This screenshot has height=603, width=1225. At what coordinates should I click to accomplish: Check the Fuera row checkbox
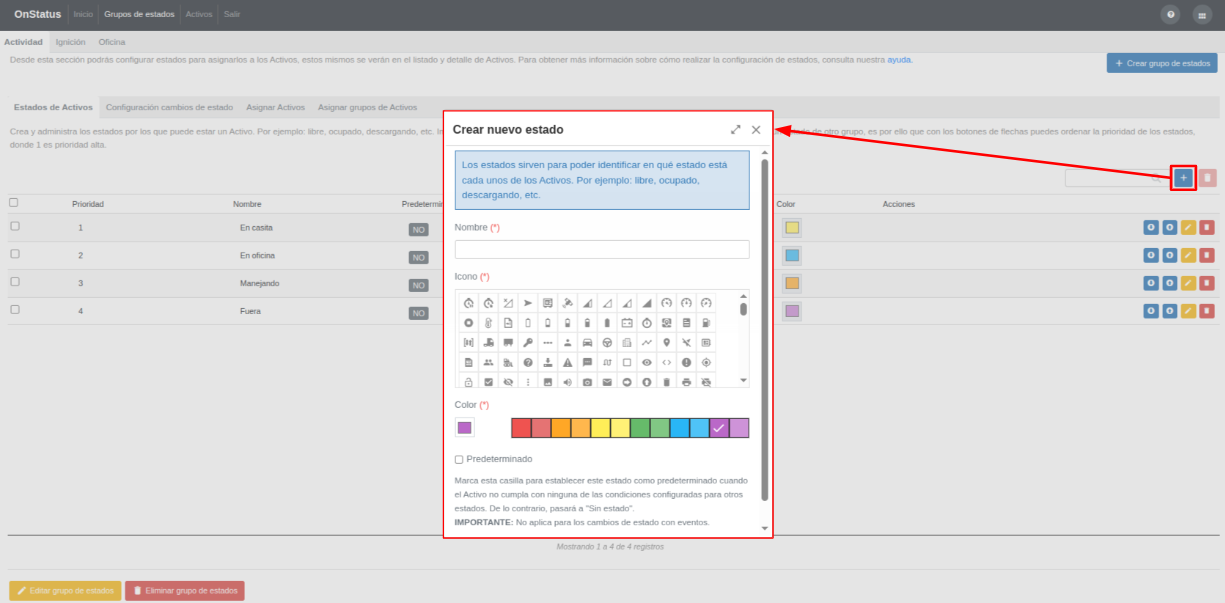tap(14, 310)
